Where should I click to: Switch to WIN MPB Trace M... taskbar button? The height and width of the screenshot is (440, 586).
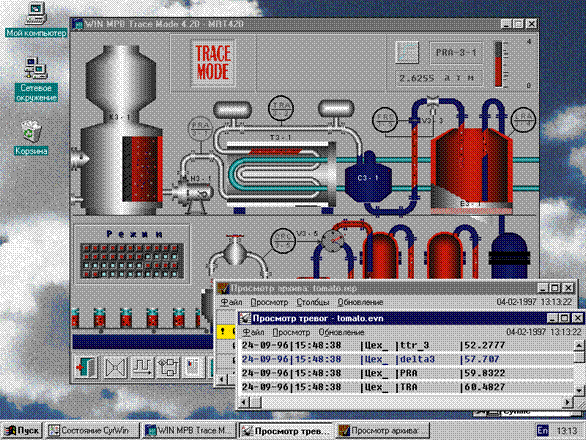[x=190, y=431]
